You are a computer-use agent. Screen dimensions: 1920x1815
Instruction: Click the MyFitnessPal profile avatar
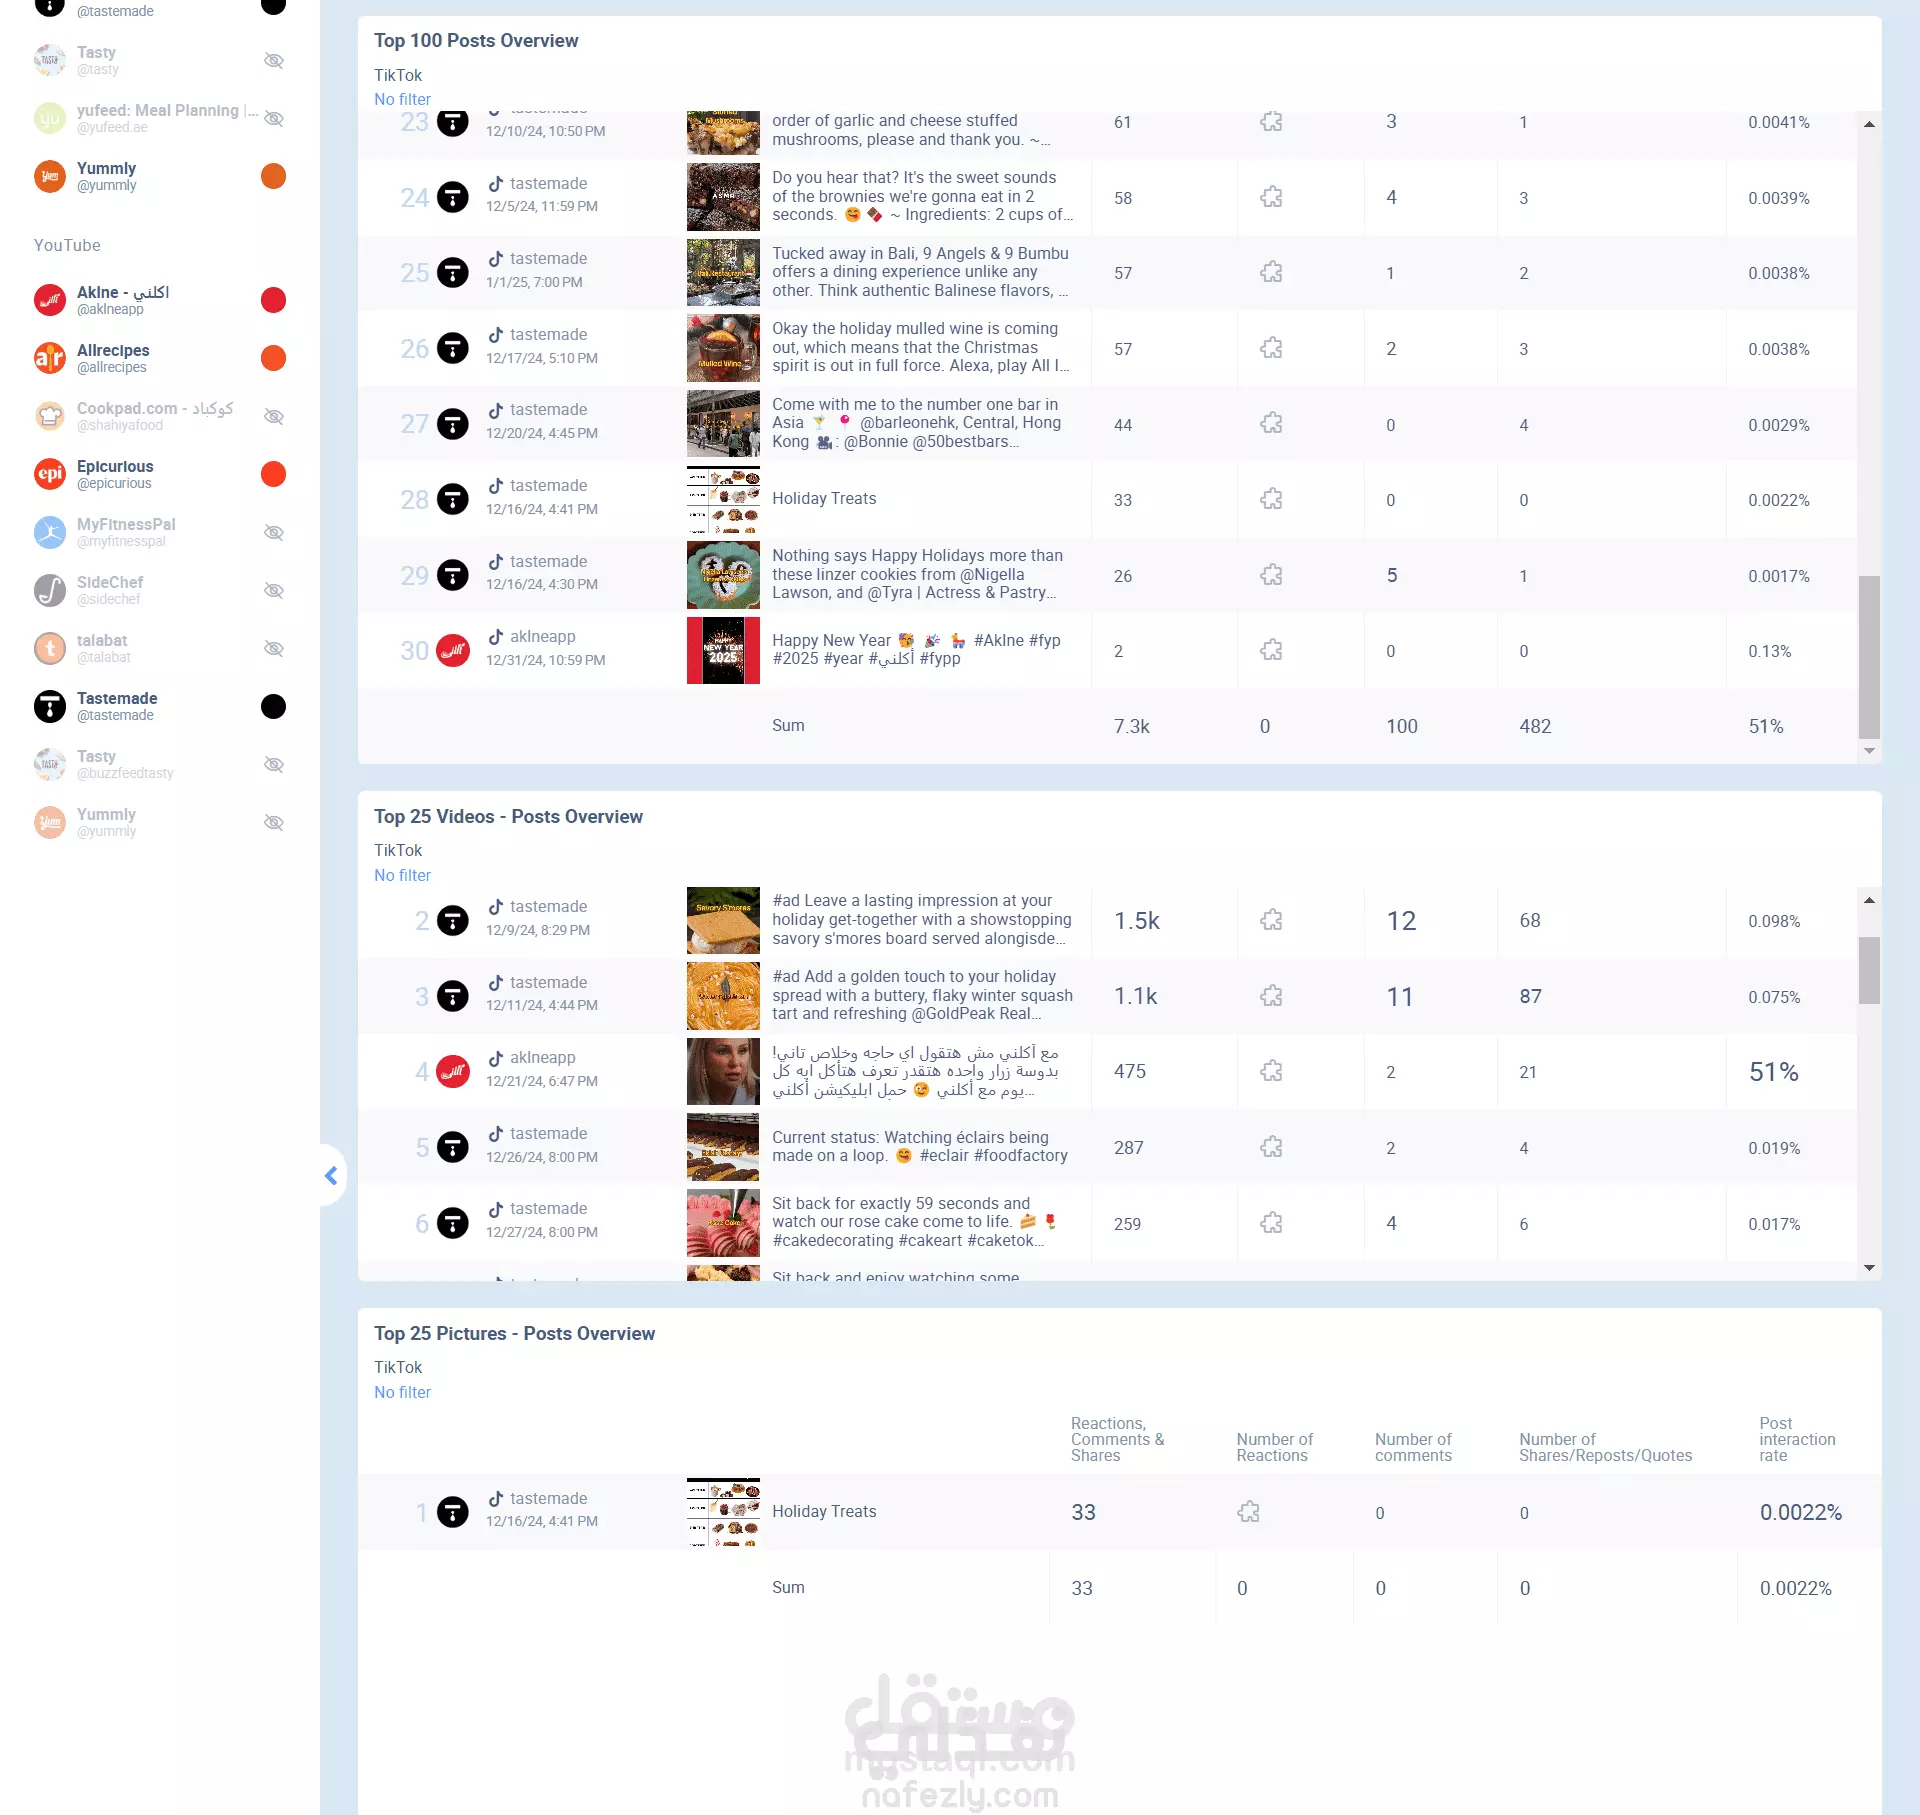(x=50, y=532)
